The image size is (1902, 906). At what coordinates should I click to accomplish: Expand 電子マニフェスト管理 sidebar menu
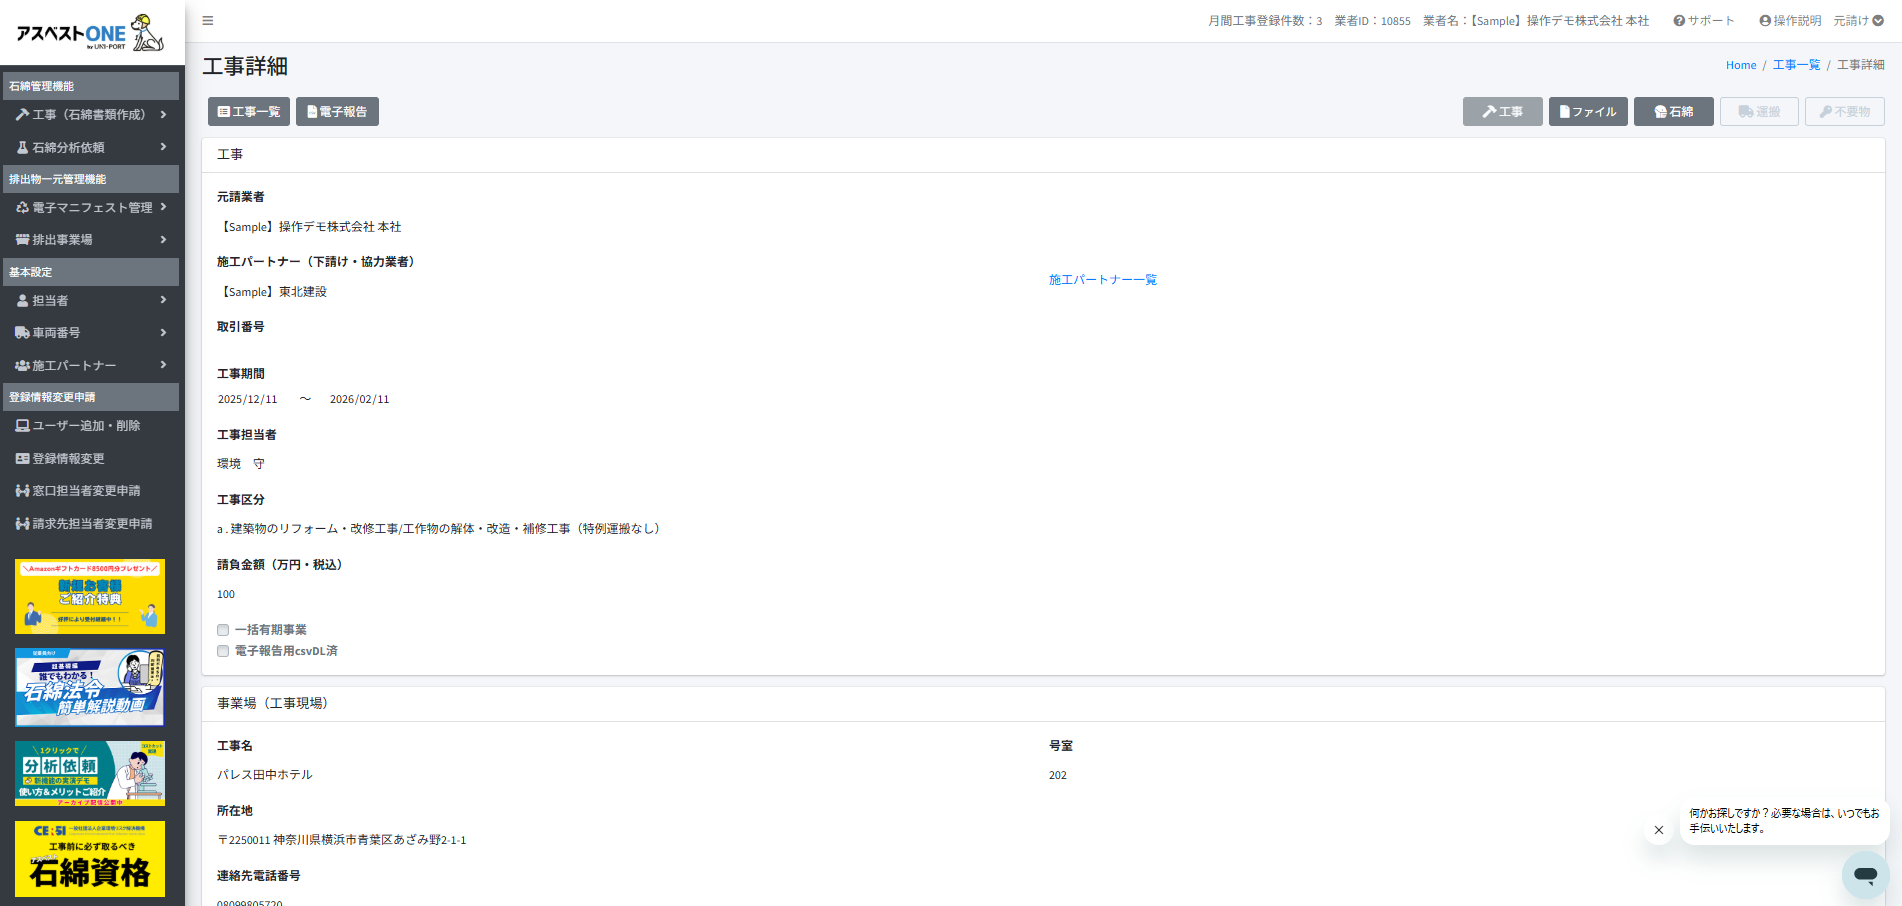tap(90, 208)
